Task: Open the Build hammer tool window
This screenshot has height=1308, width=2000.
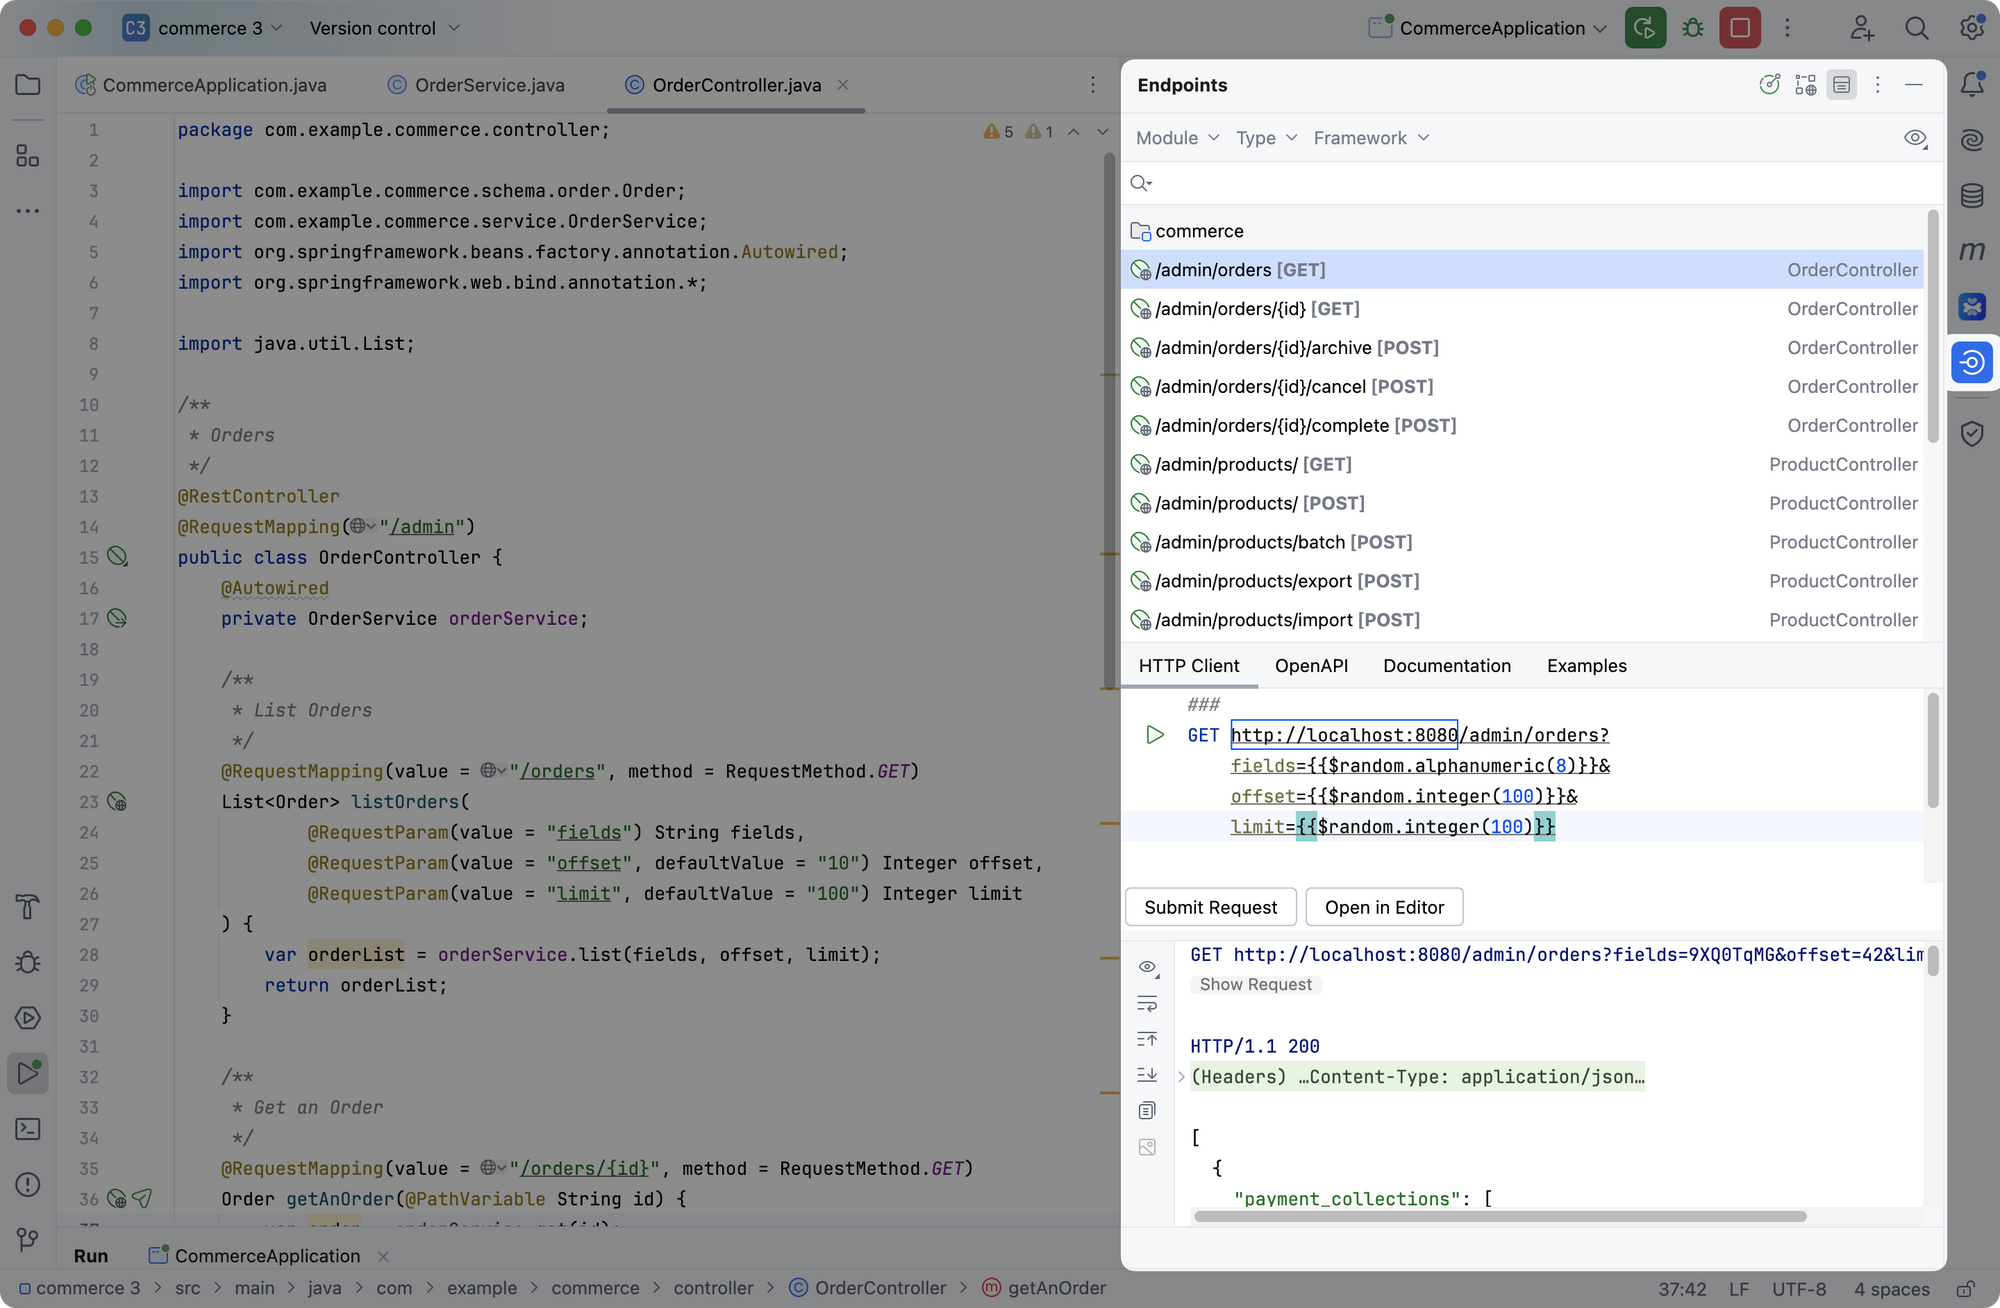Action: pos(28,907)
